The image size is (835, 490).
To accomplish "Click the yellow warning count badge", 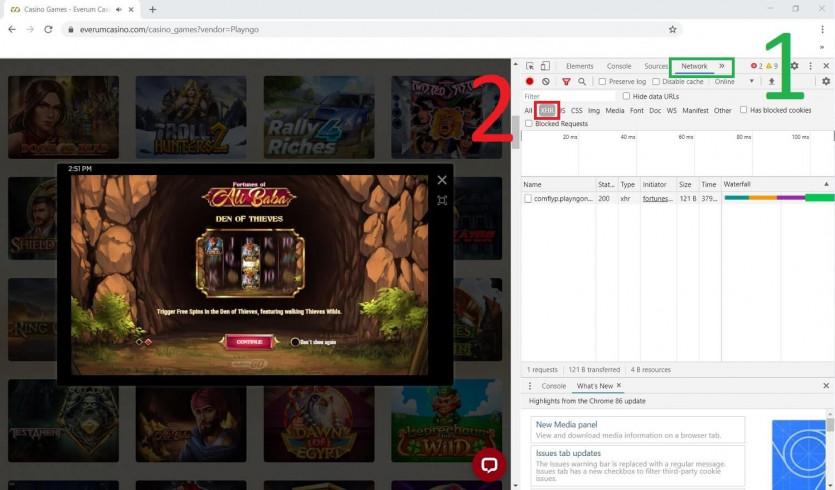I will (772, 66).
